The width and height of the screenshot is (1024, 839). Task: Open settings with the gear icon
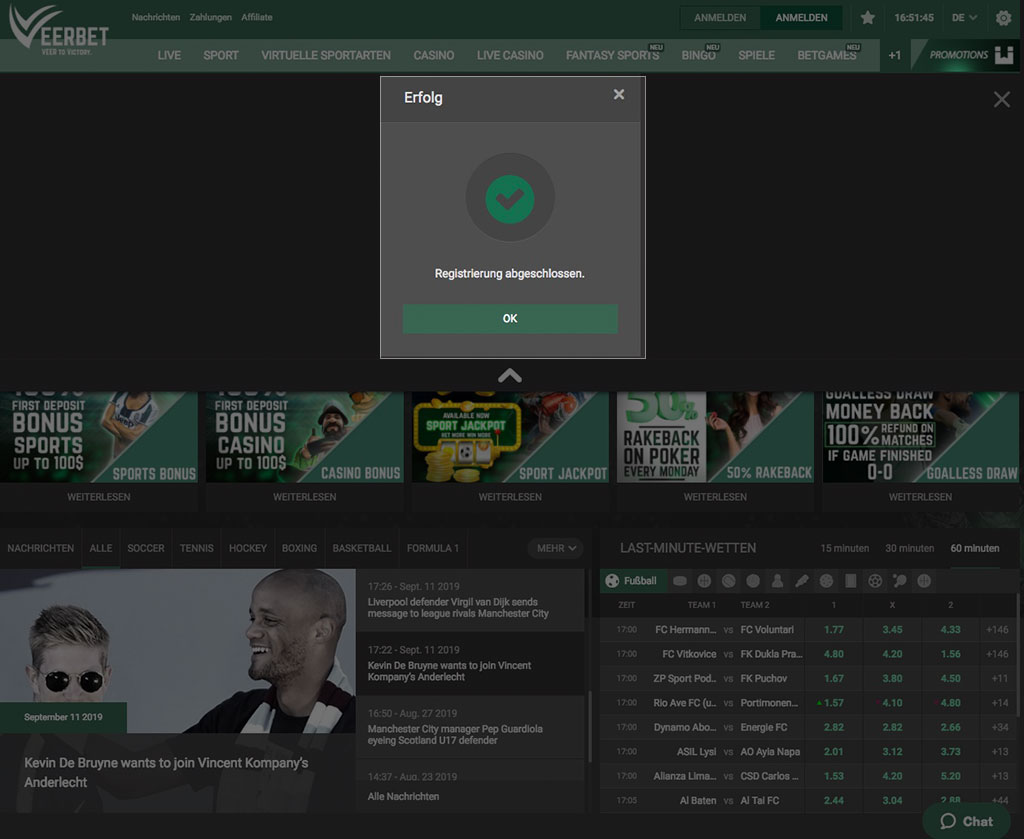click(1003, 18)
